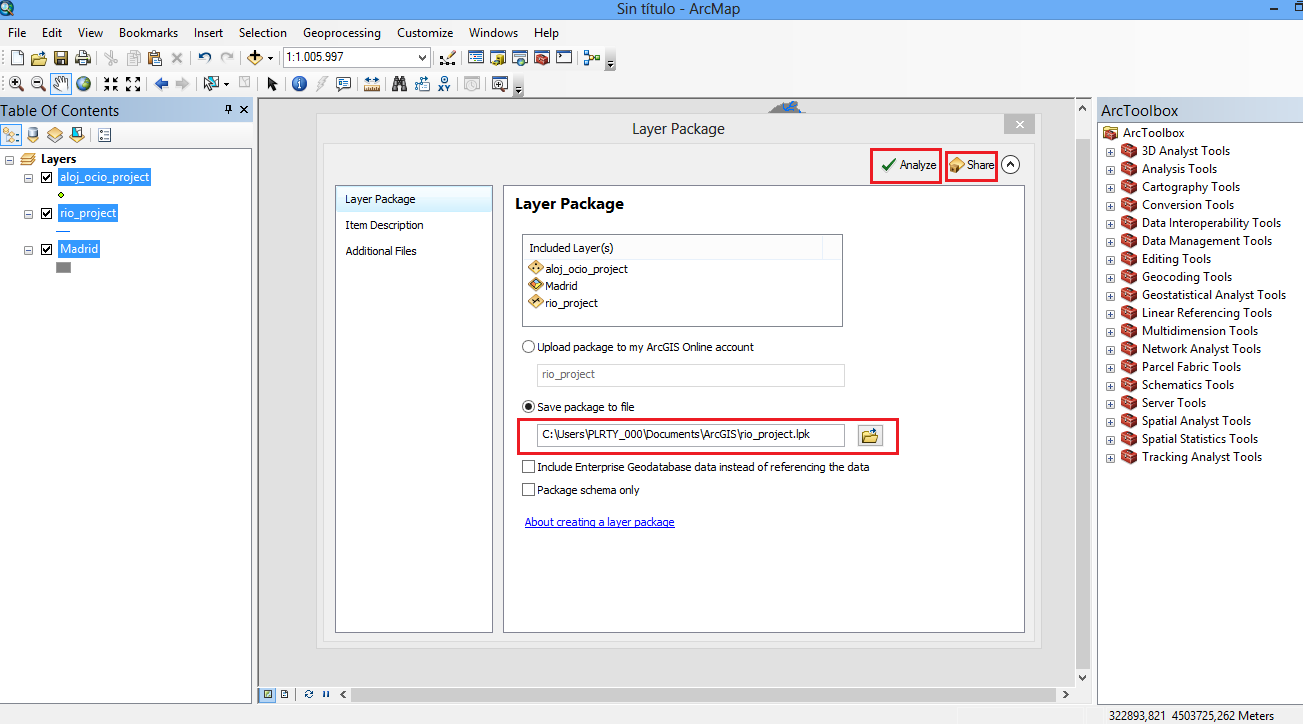Open the Bookmarks menu
Image resolution: width=1303 pixels, height=724 pixels.
coord(148,33)
